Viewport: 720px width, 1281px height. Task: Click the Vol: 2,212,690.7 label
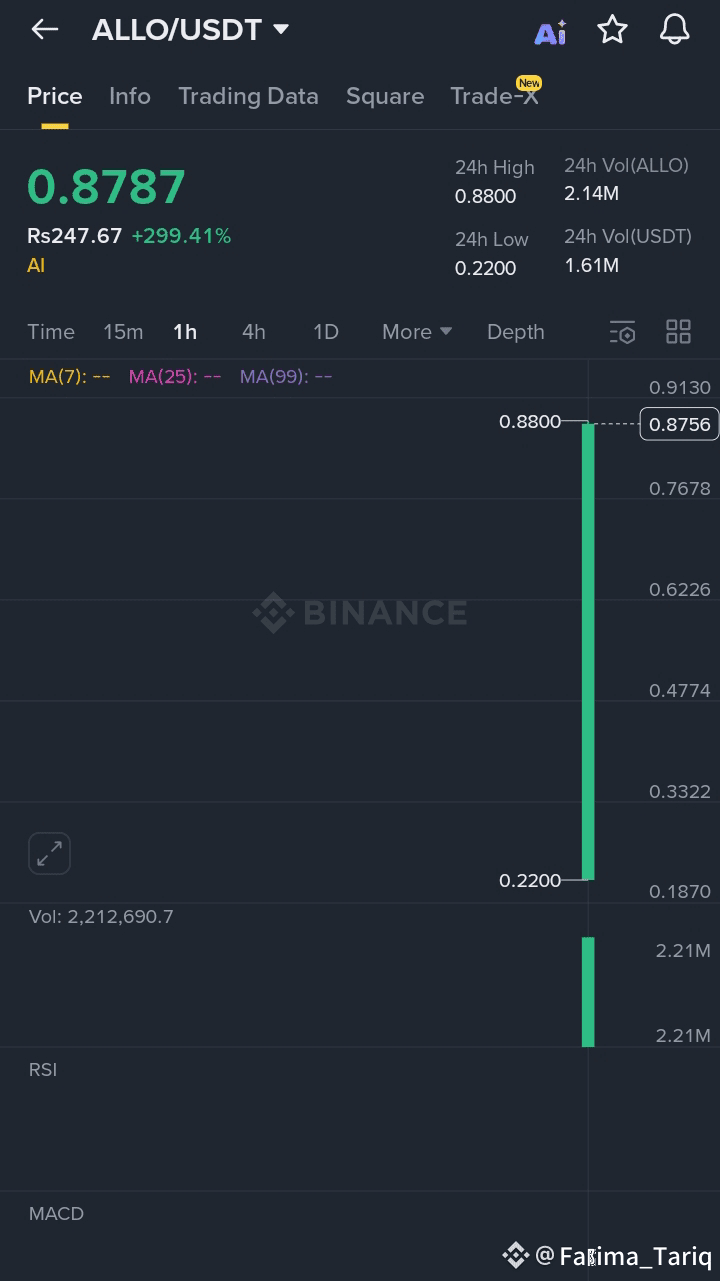[101, 916]
